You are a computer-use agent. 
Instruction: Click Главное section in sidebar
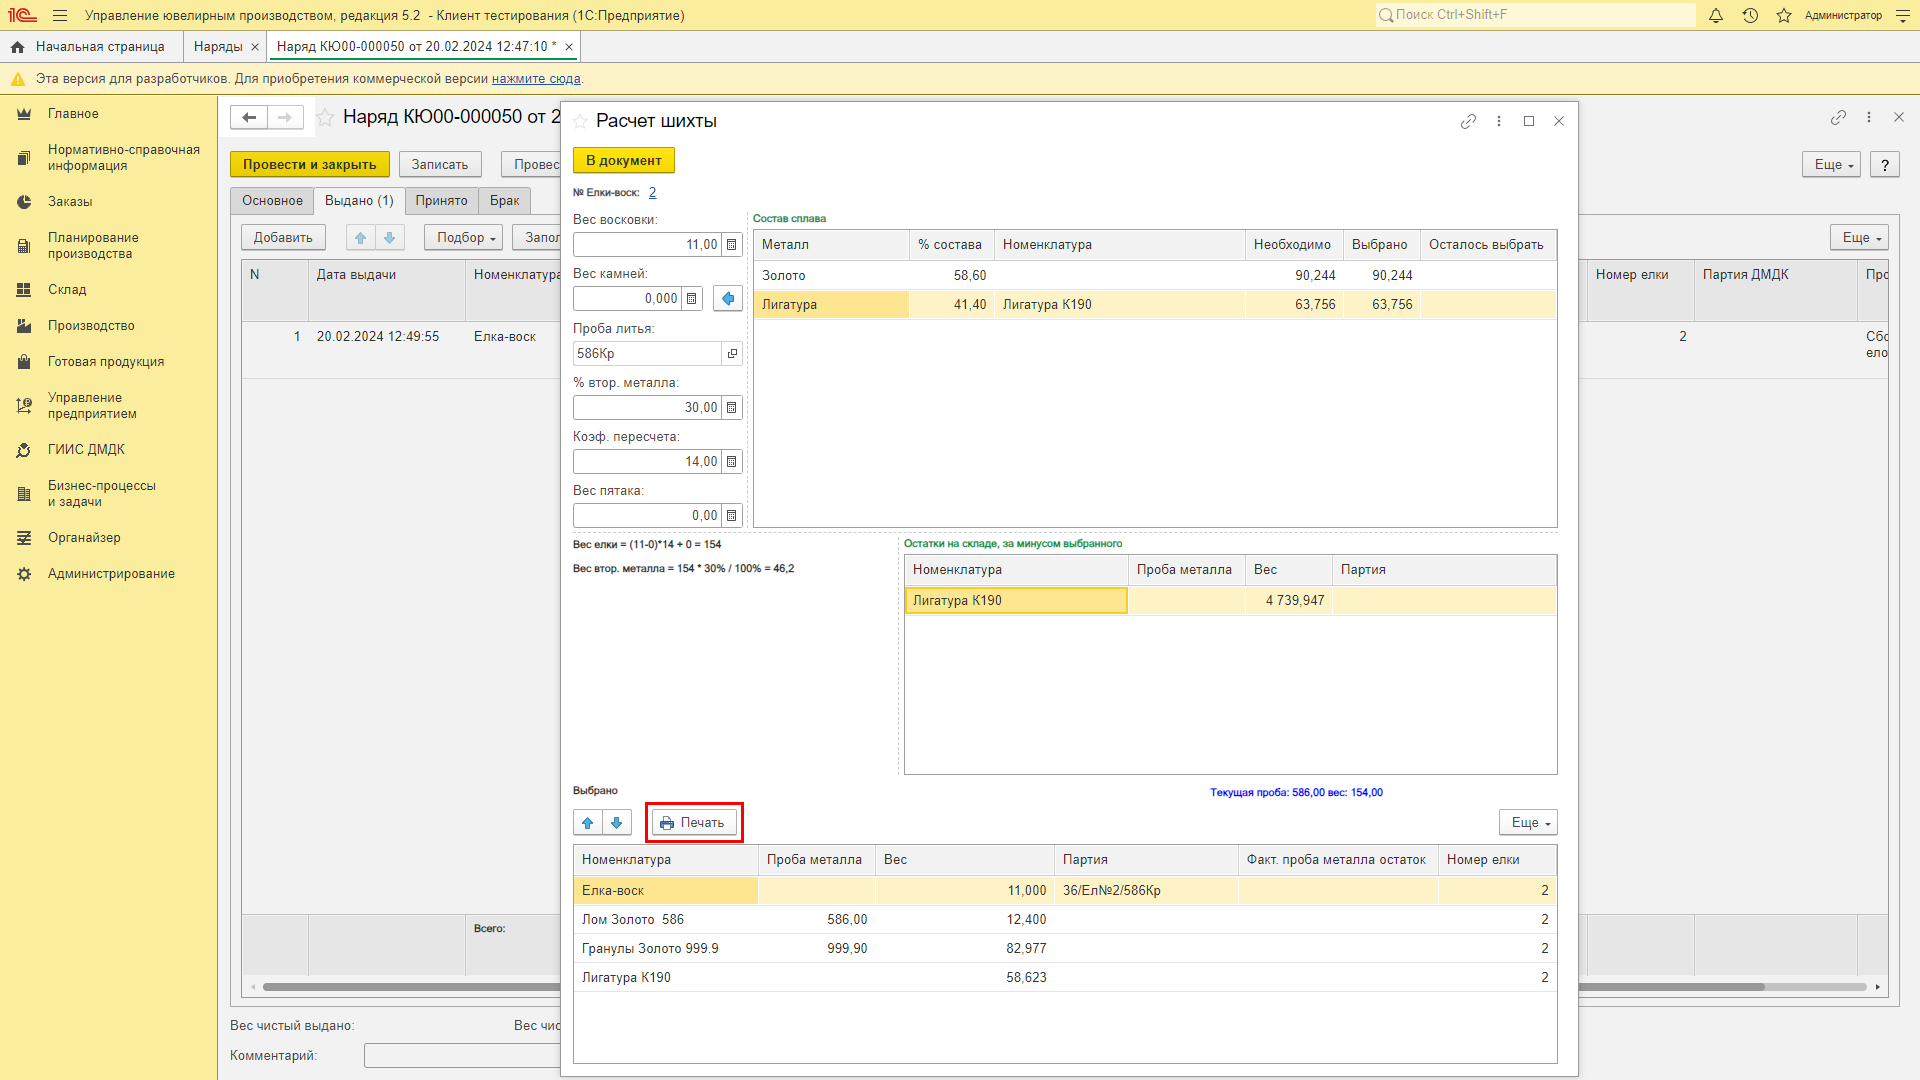coord(73,114)
